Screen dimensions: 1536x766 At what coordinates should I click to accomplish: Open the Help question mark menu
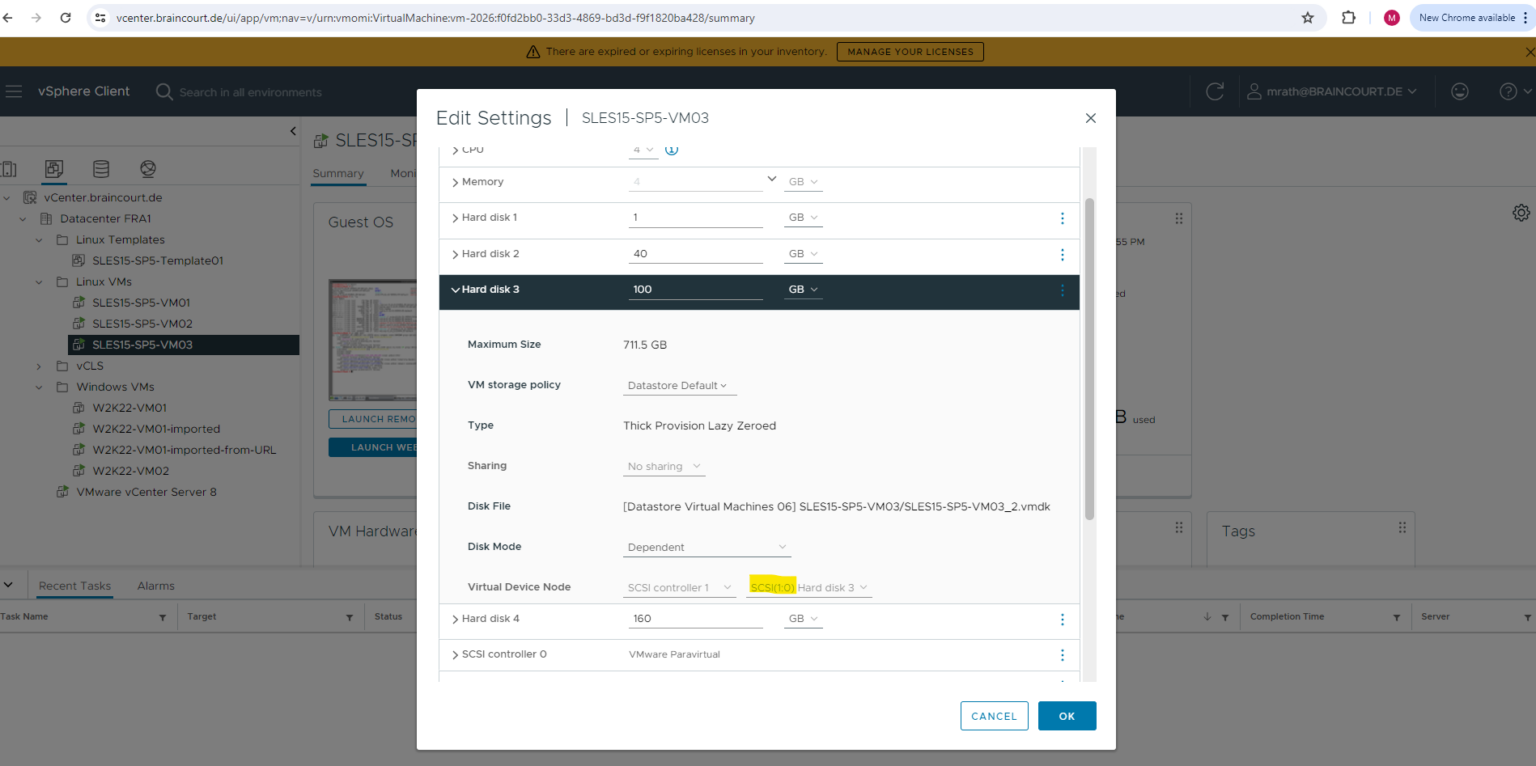pyautogui.click(x=1506, y=91)
